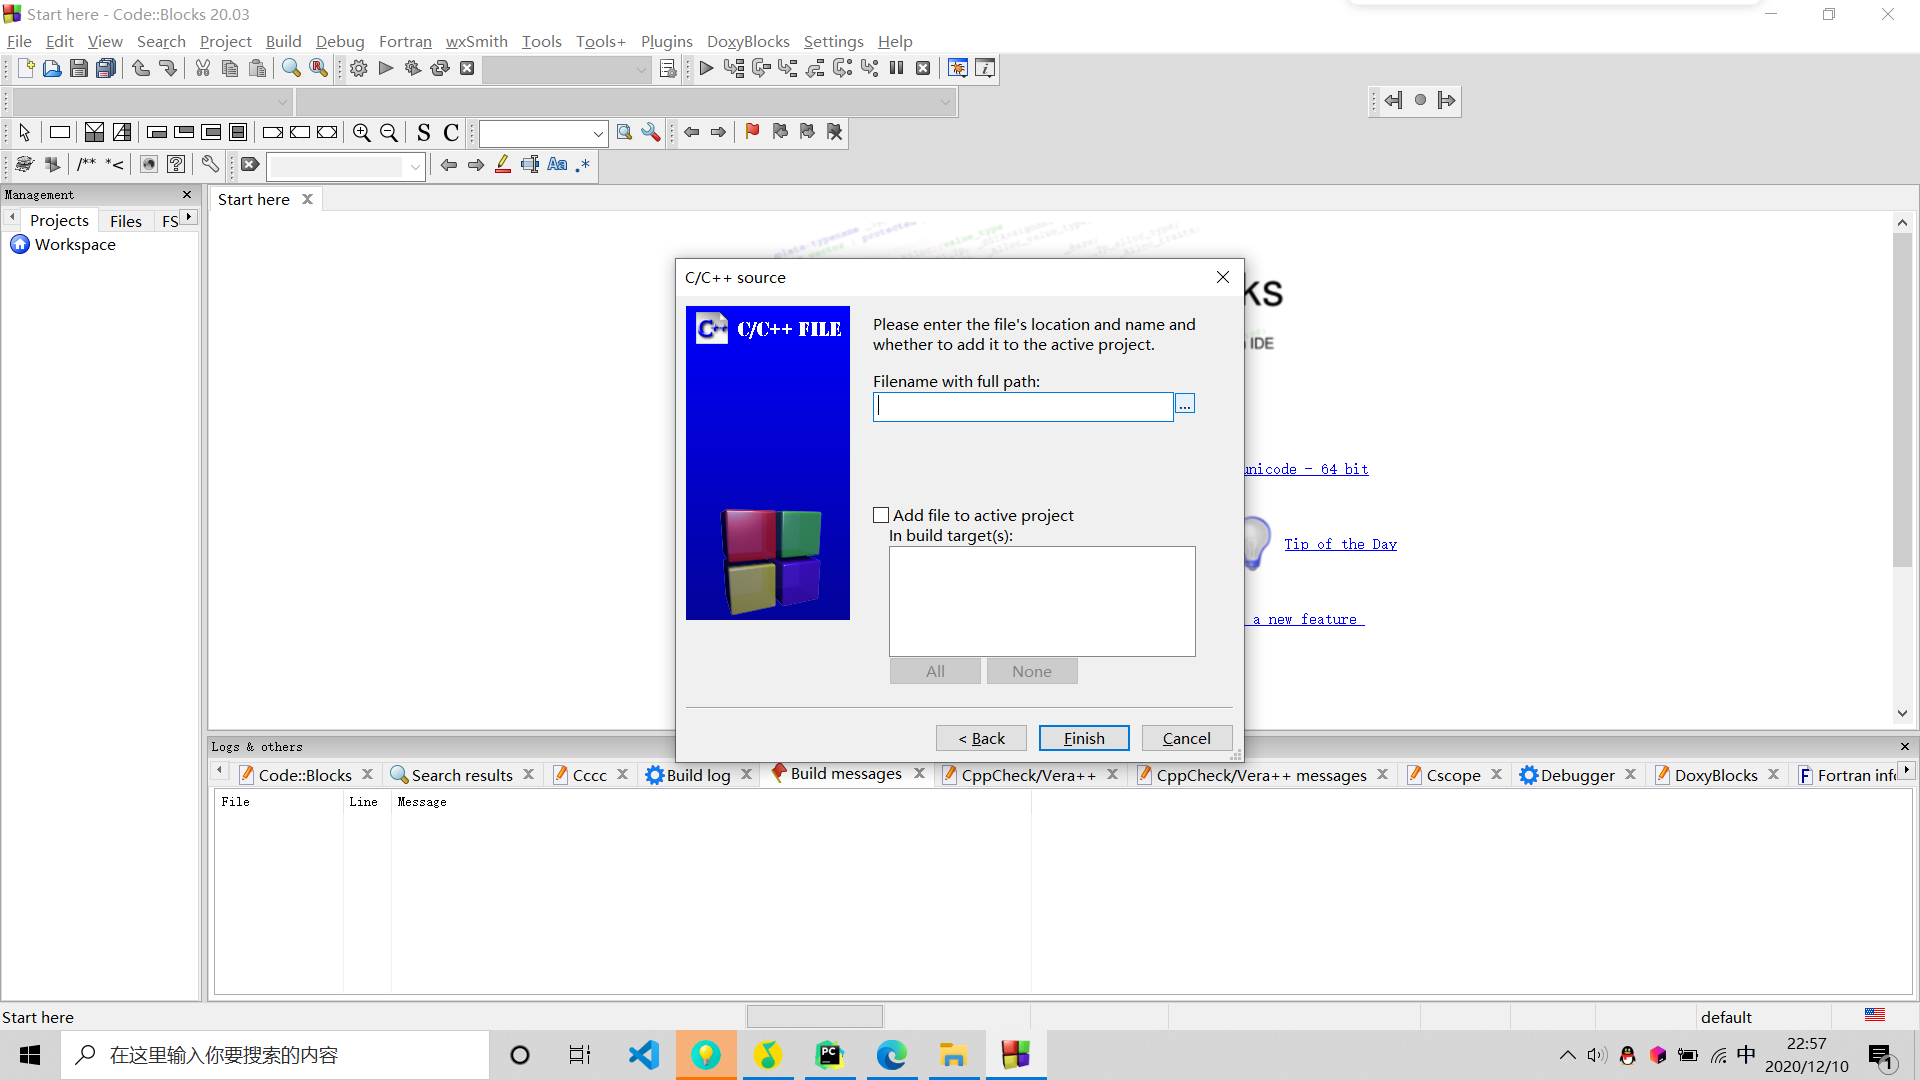Click the Filename with full path field
This screenshot has width=1920, height=1080.
[1022, 406]
